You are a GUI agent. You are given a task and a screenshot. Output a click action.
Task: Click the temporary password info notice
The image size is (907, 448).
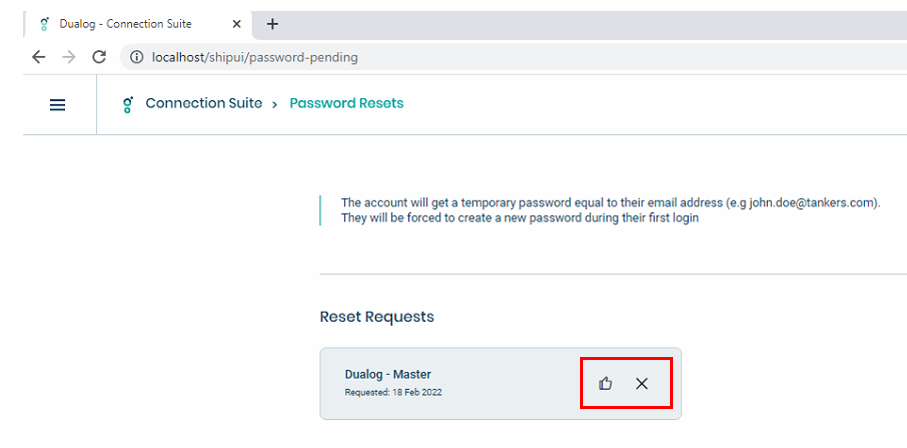click(x=610, y=211)
